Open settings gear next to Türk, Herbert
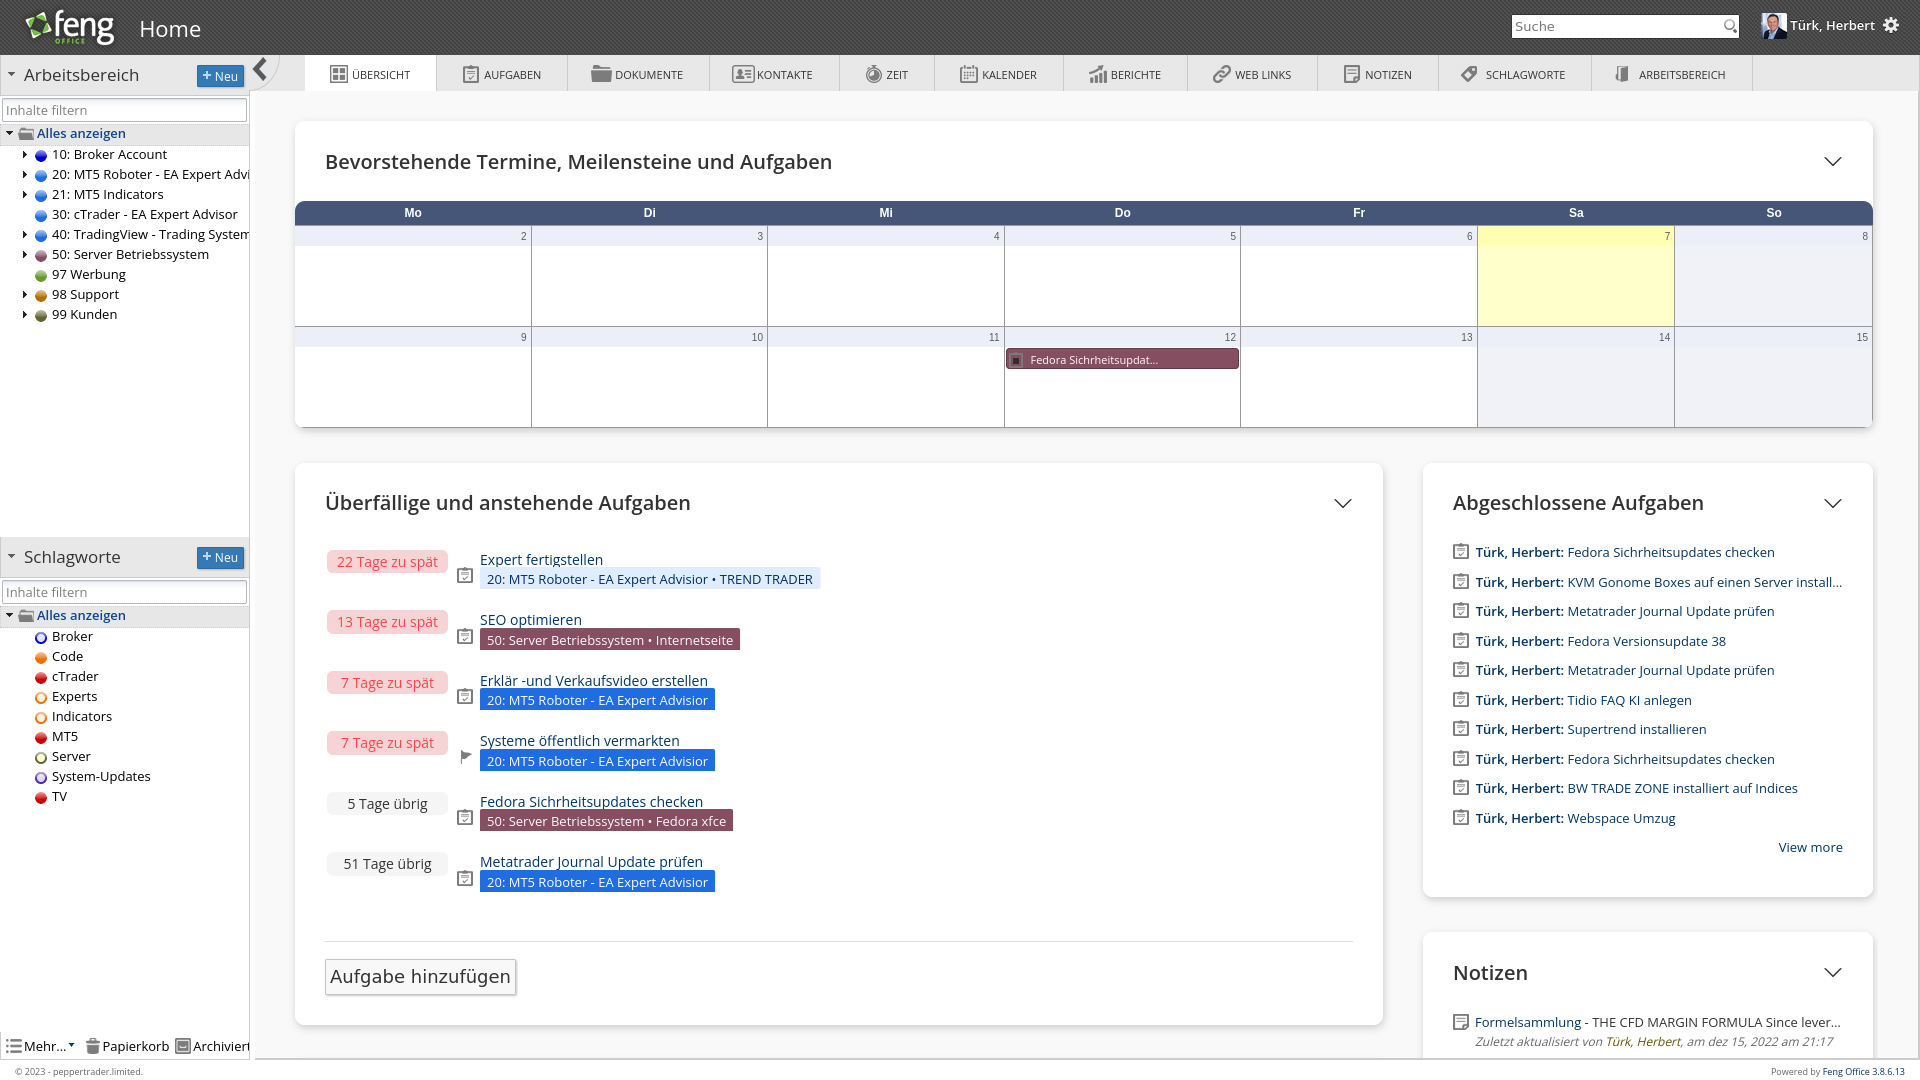The width and height of the screenshot is (1920, 1080). click(1891, 26)
